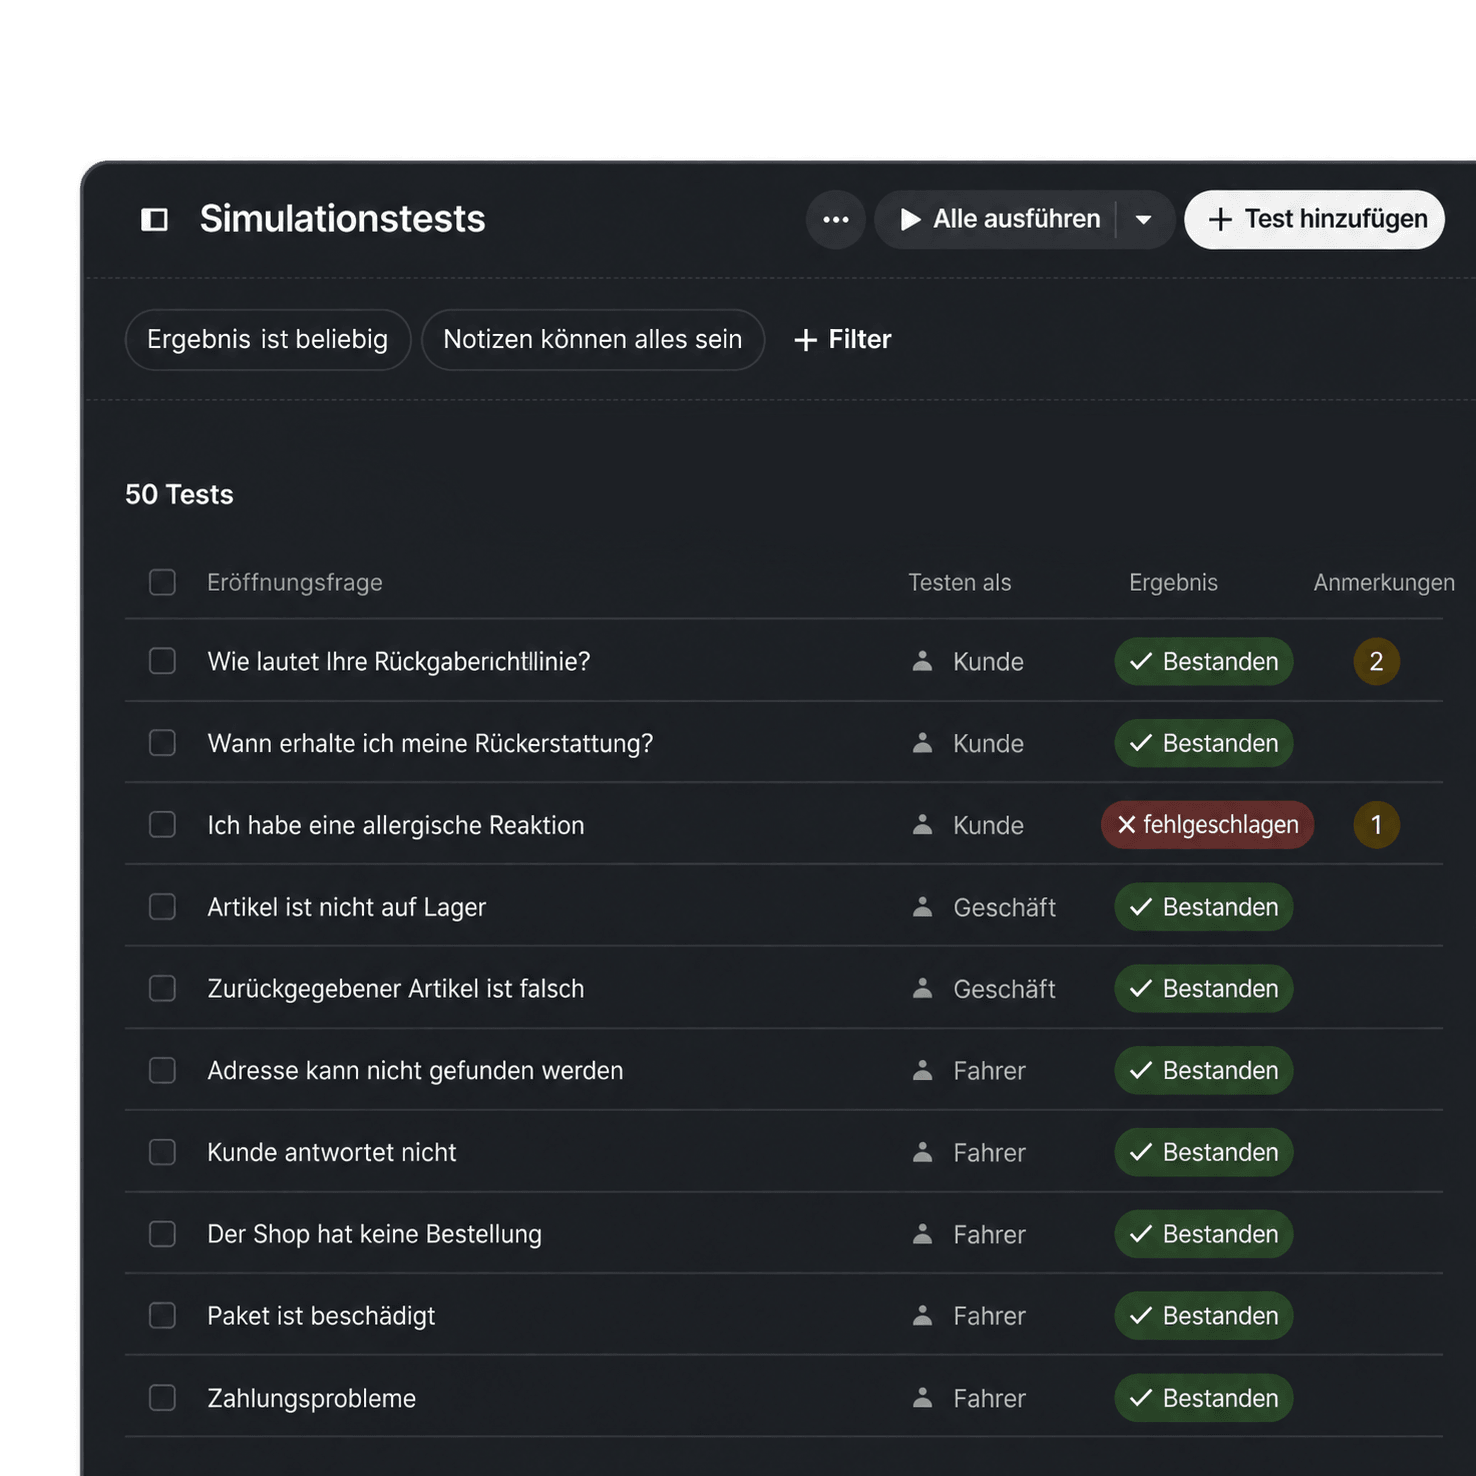Click the Anmerkungen column header
This screenshot has width=1476, height=1476.
1384,582
